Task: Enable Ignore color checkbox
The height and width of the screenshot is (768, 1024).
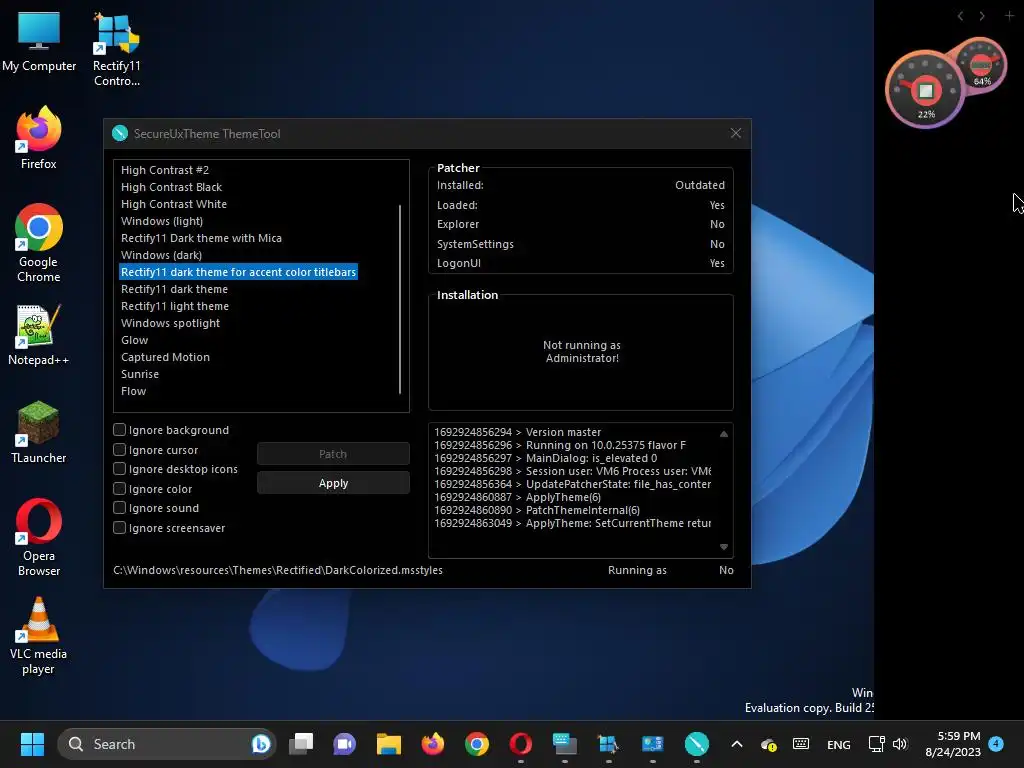Action: point(120,488)
